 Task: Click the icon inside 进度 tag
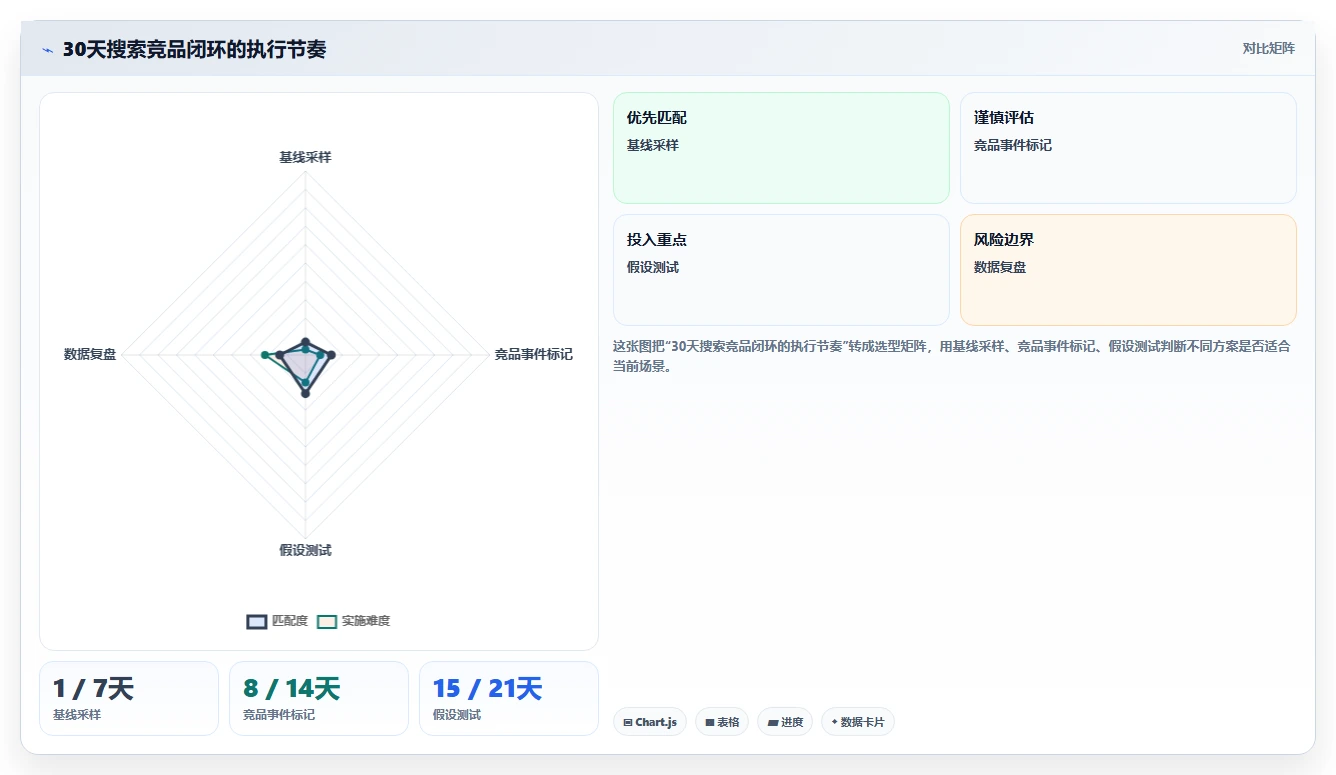(x=772, y=722)
